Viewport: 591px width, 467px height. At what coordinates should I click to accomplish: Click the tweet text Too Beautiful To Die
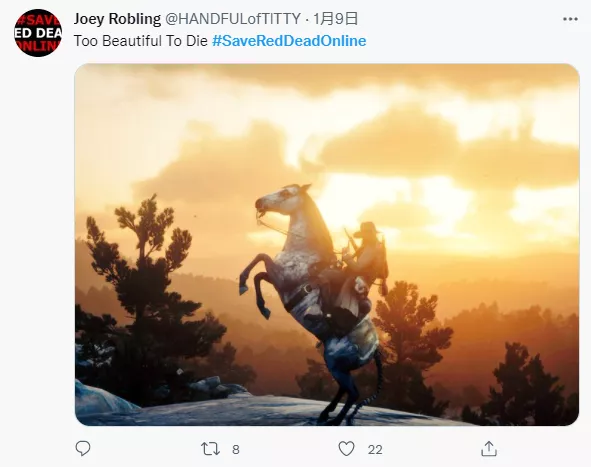[x=141, y=41]
